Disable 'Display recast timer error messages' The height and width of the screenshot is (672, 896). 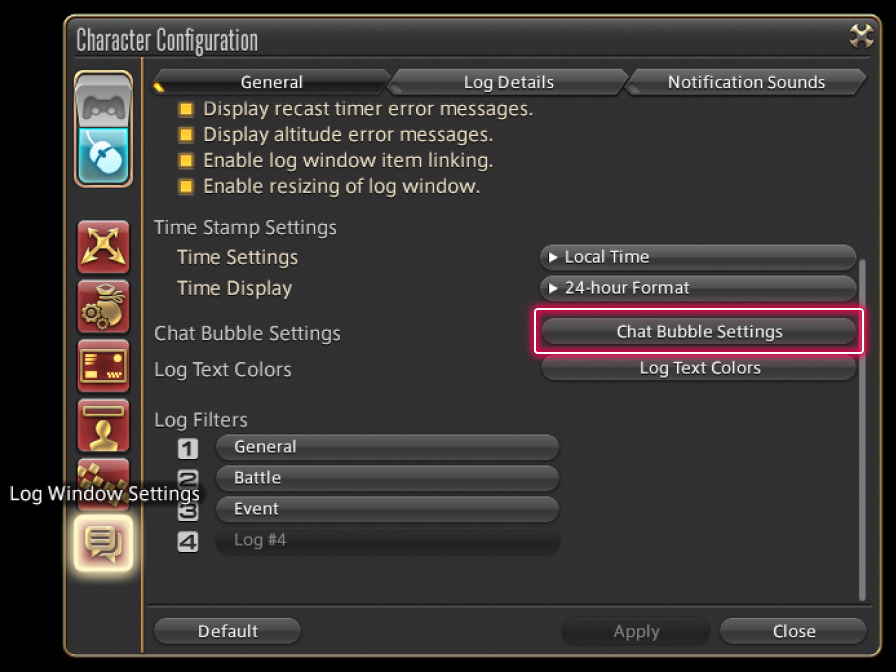tap(186, 109)
